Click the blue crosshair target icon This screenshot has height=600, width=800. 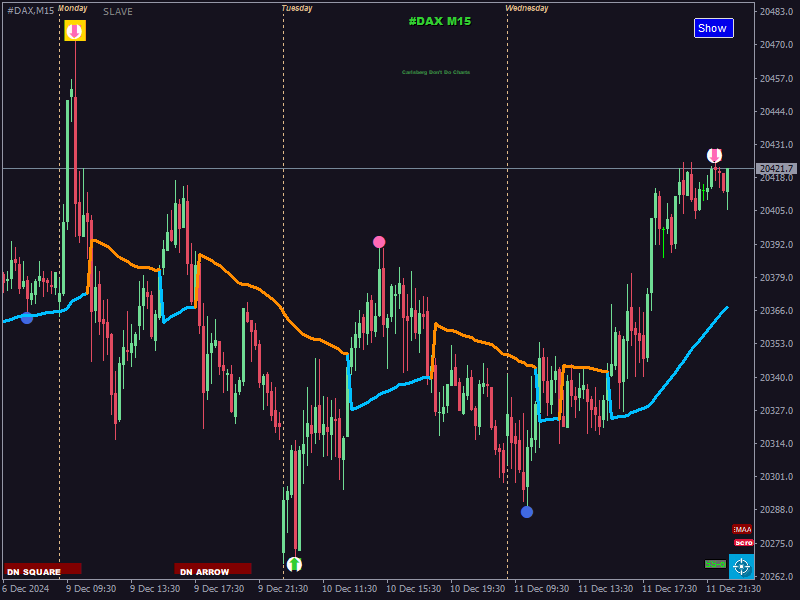pos(741,566)
